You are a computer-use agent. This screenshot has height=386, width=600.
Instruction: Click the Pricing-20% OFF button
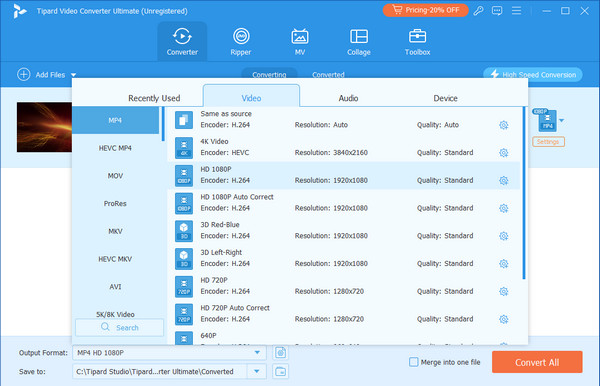[426, 10]
